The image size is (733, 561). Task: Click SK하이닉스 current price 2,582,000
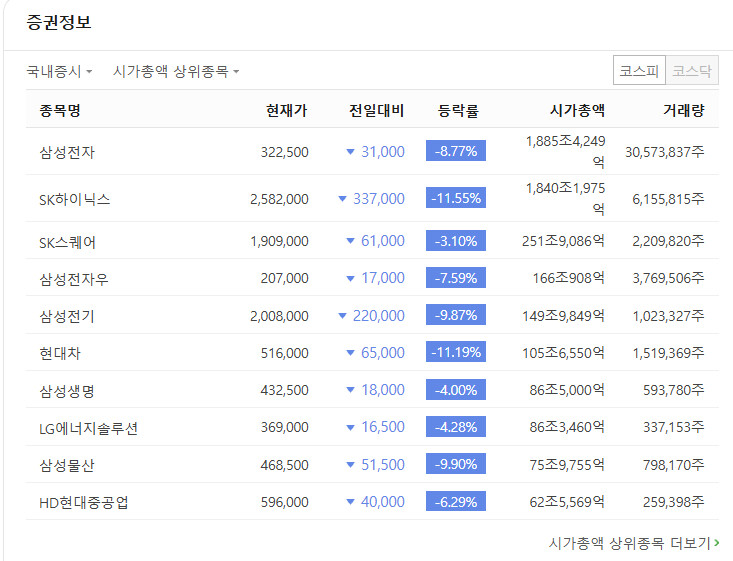(x=279, y=199)
